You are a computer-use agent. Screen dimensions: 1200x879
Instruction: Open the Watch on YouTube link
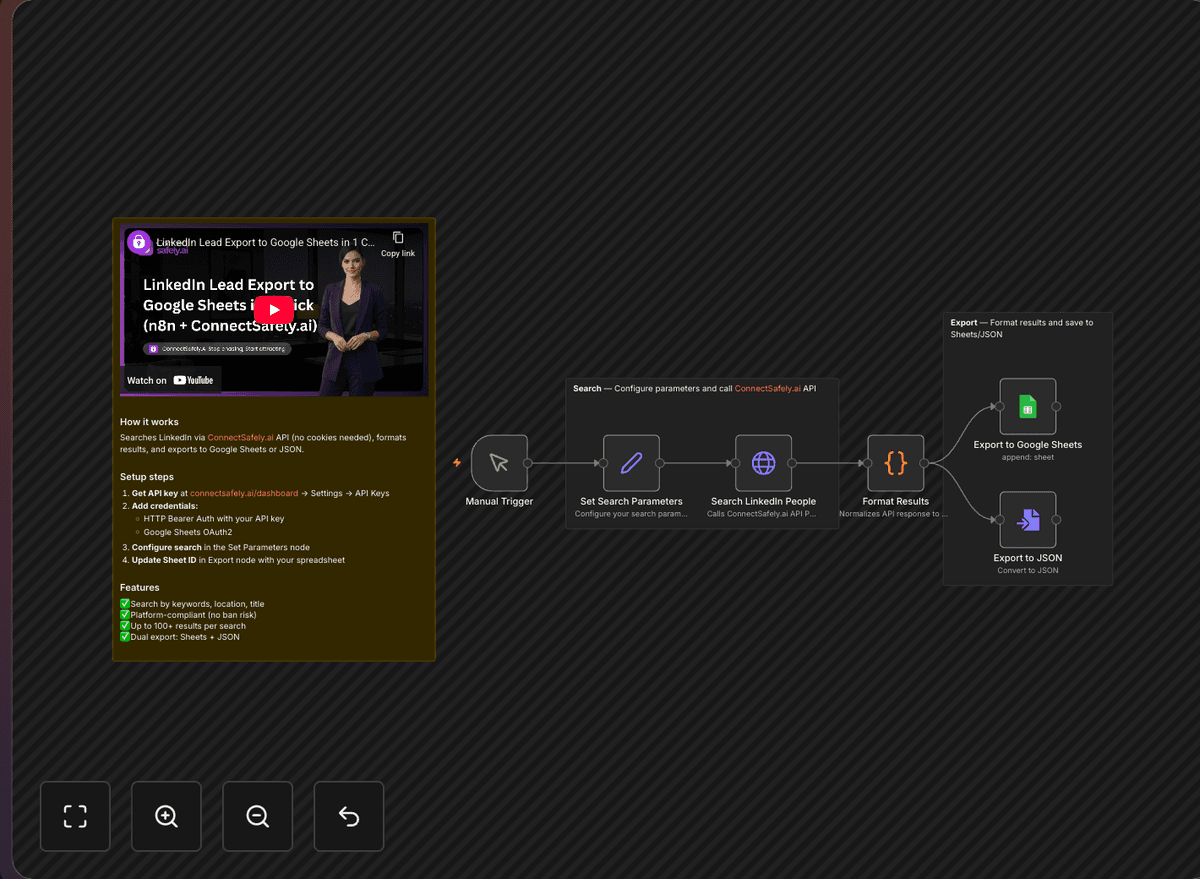click(x=170, y=379)
